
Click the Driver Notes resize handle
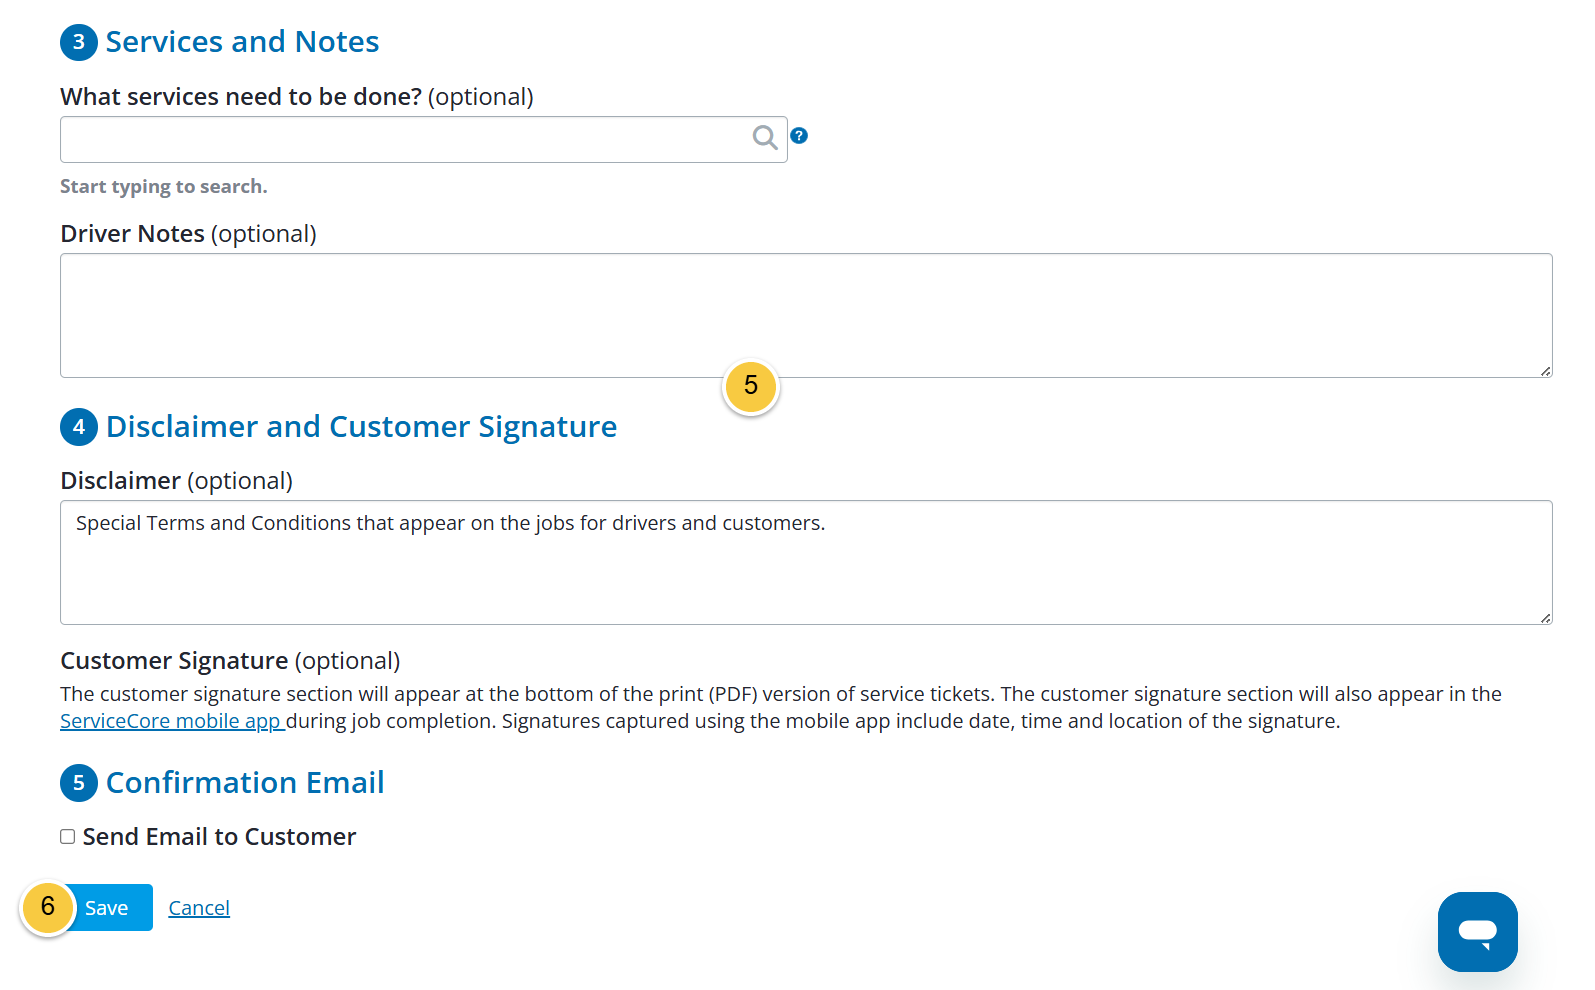point(1545,370)
